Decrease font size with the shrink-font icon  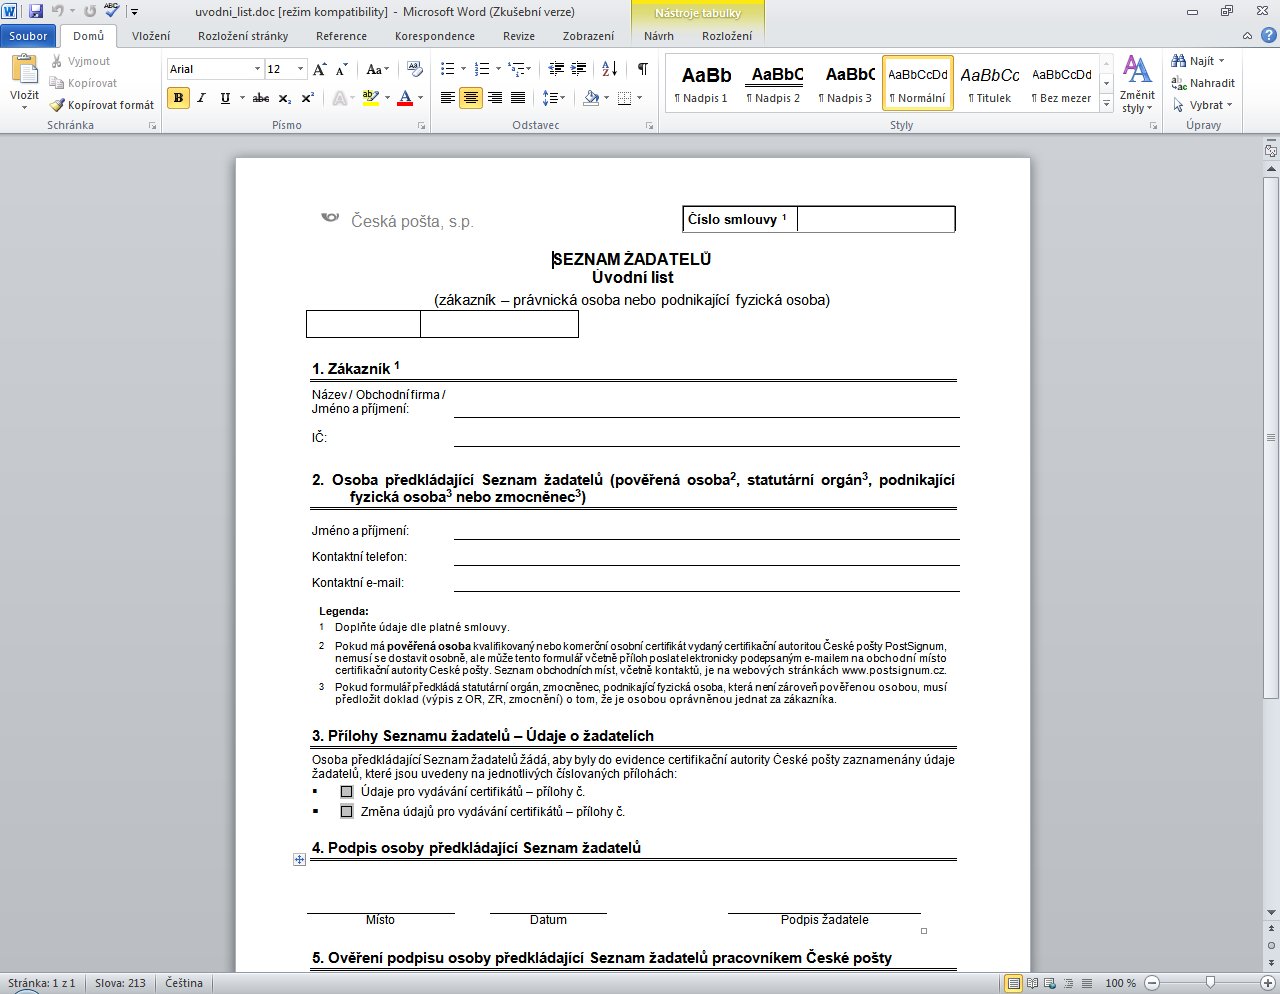pyautogui.click(x=342, y=69)
